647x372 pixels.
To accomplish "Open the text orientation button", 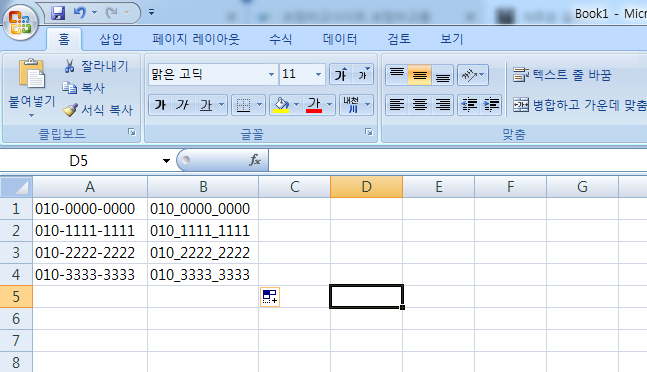I will point(473,75).
